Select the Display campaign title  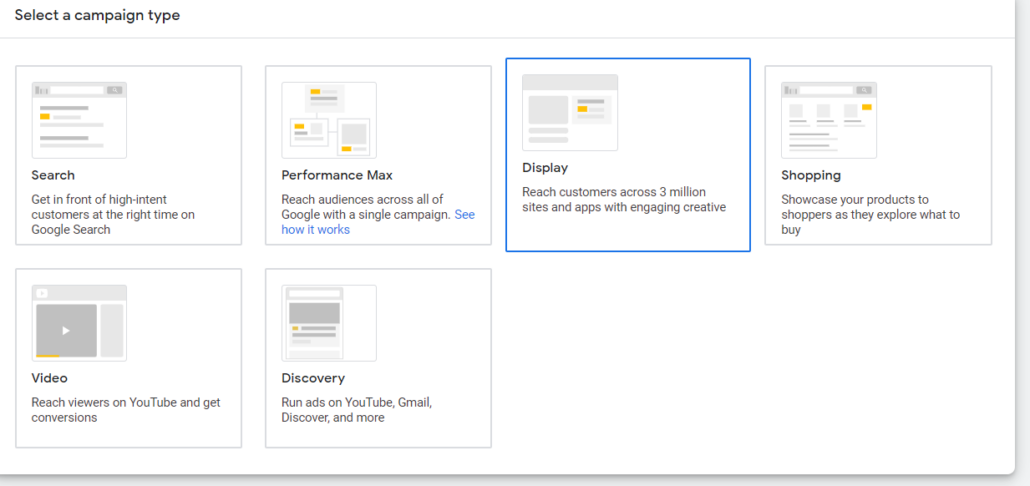coord(545,167)
